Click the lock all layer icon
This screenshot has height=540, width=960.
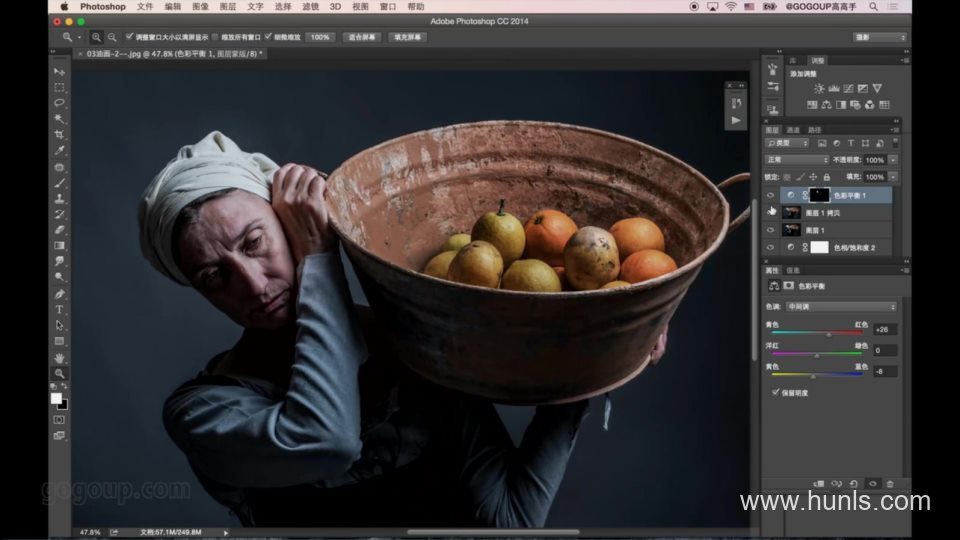(827, 177)
